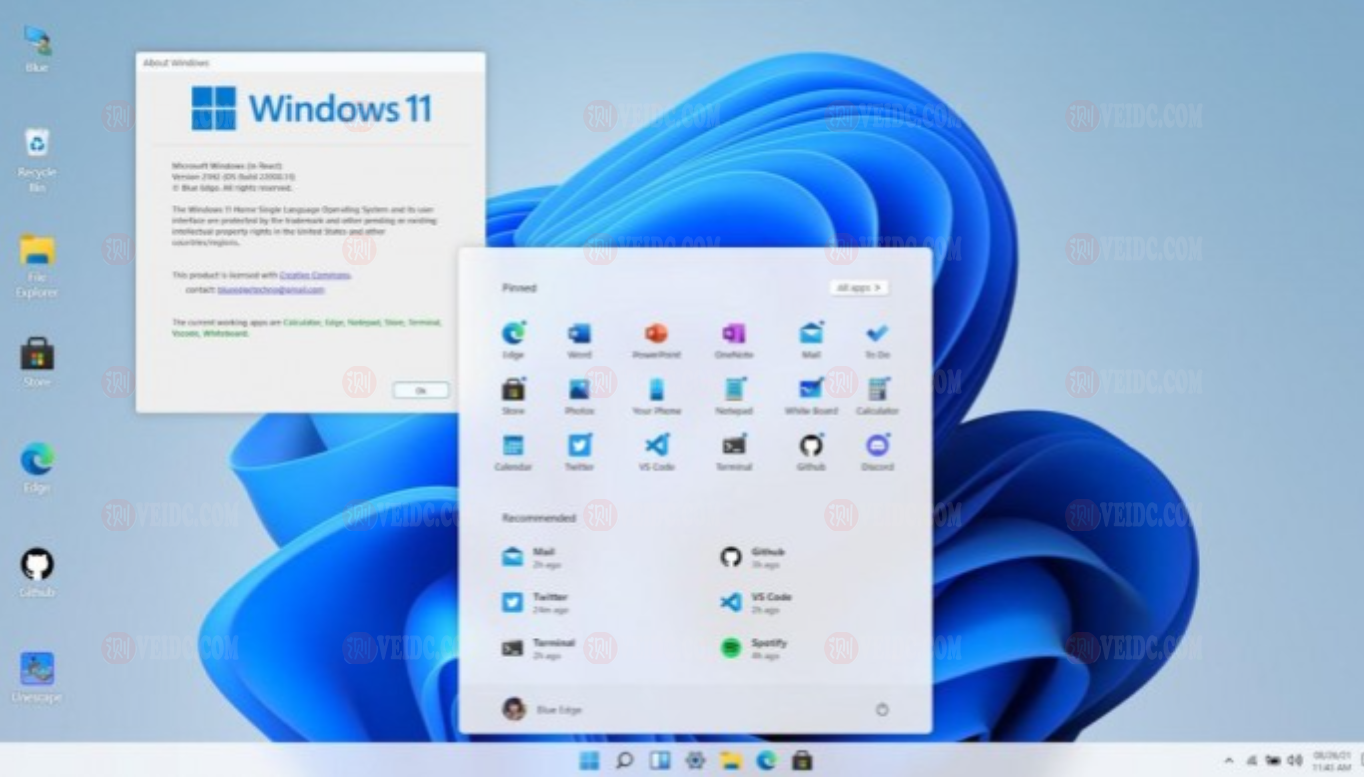Open the To Do pinned app
Screen dimensions: 1364x777
click(x=877, y=335)
